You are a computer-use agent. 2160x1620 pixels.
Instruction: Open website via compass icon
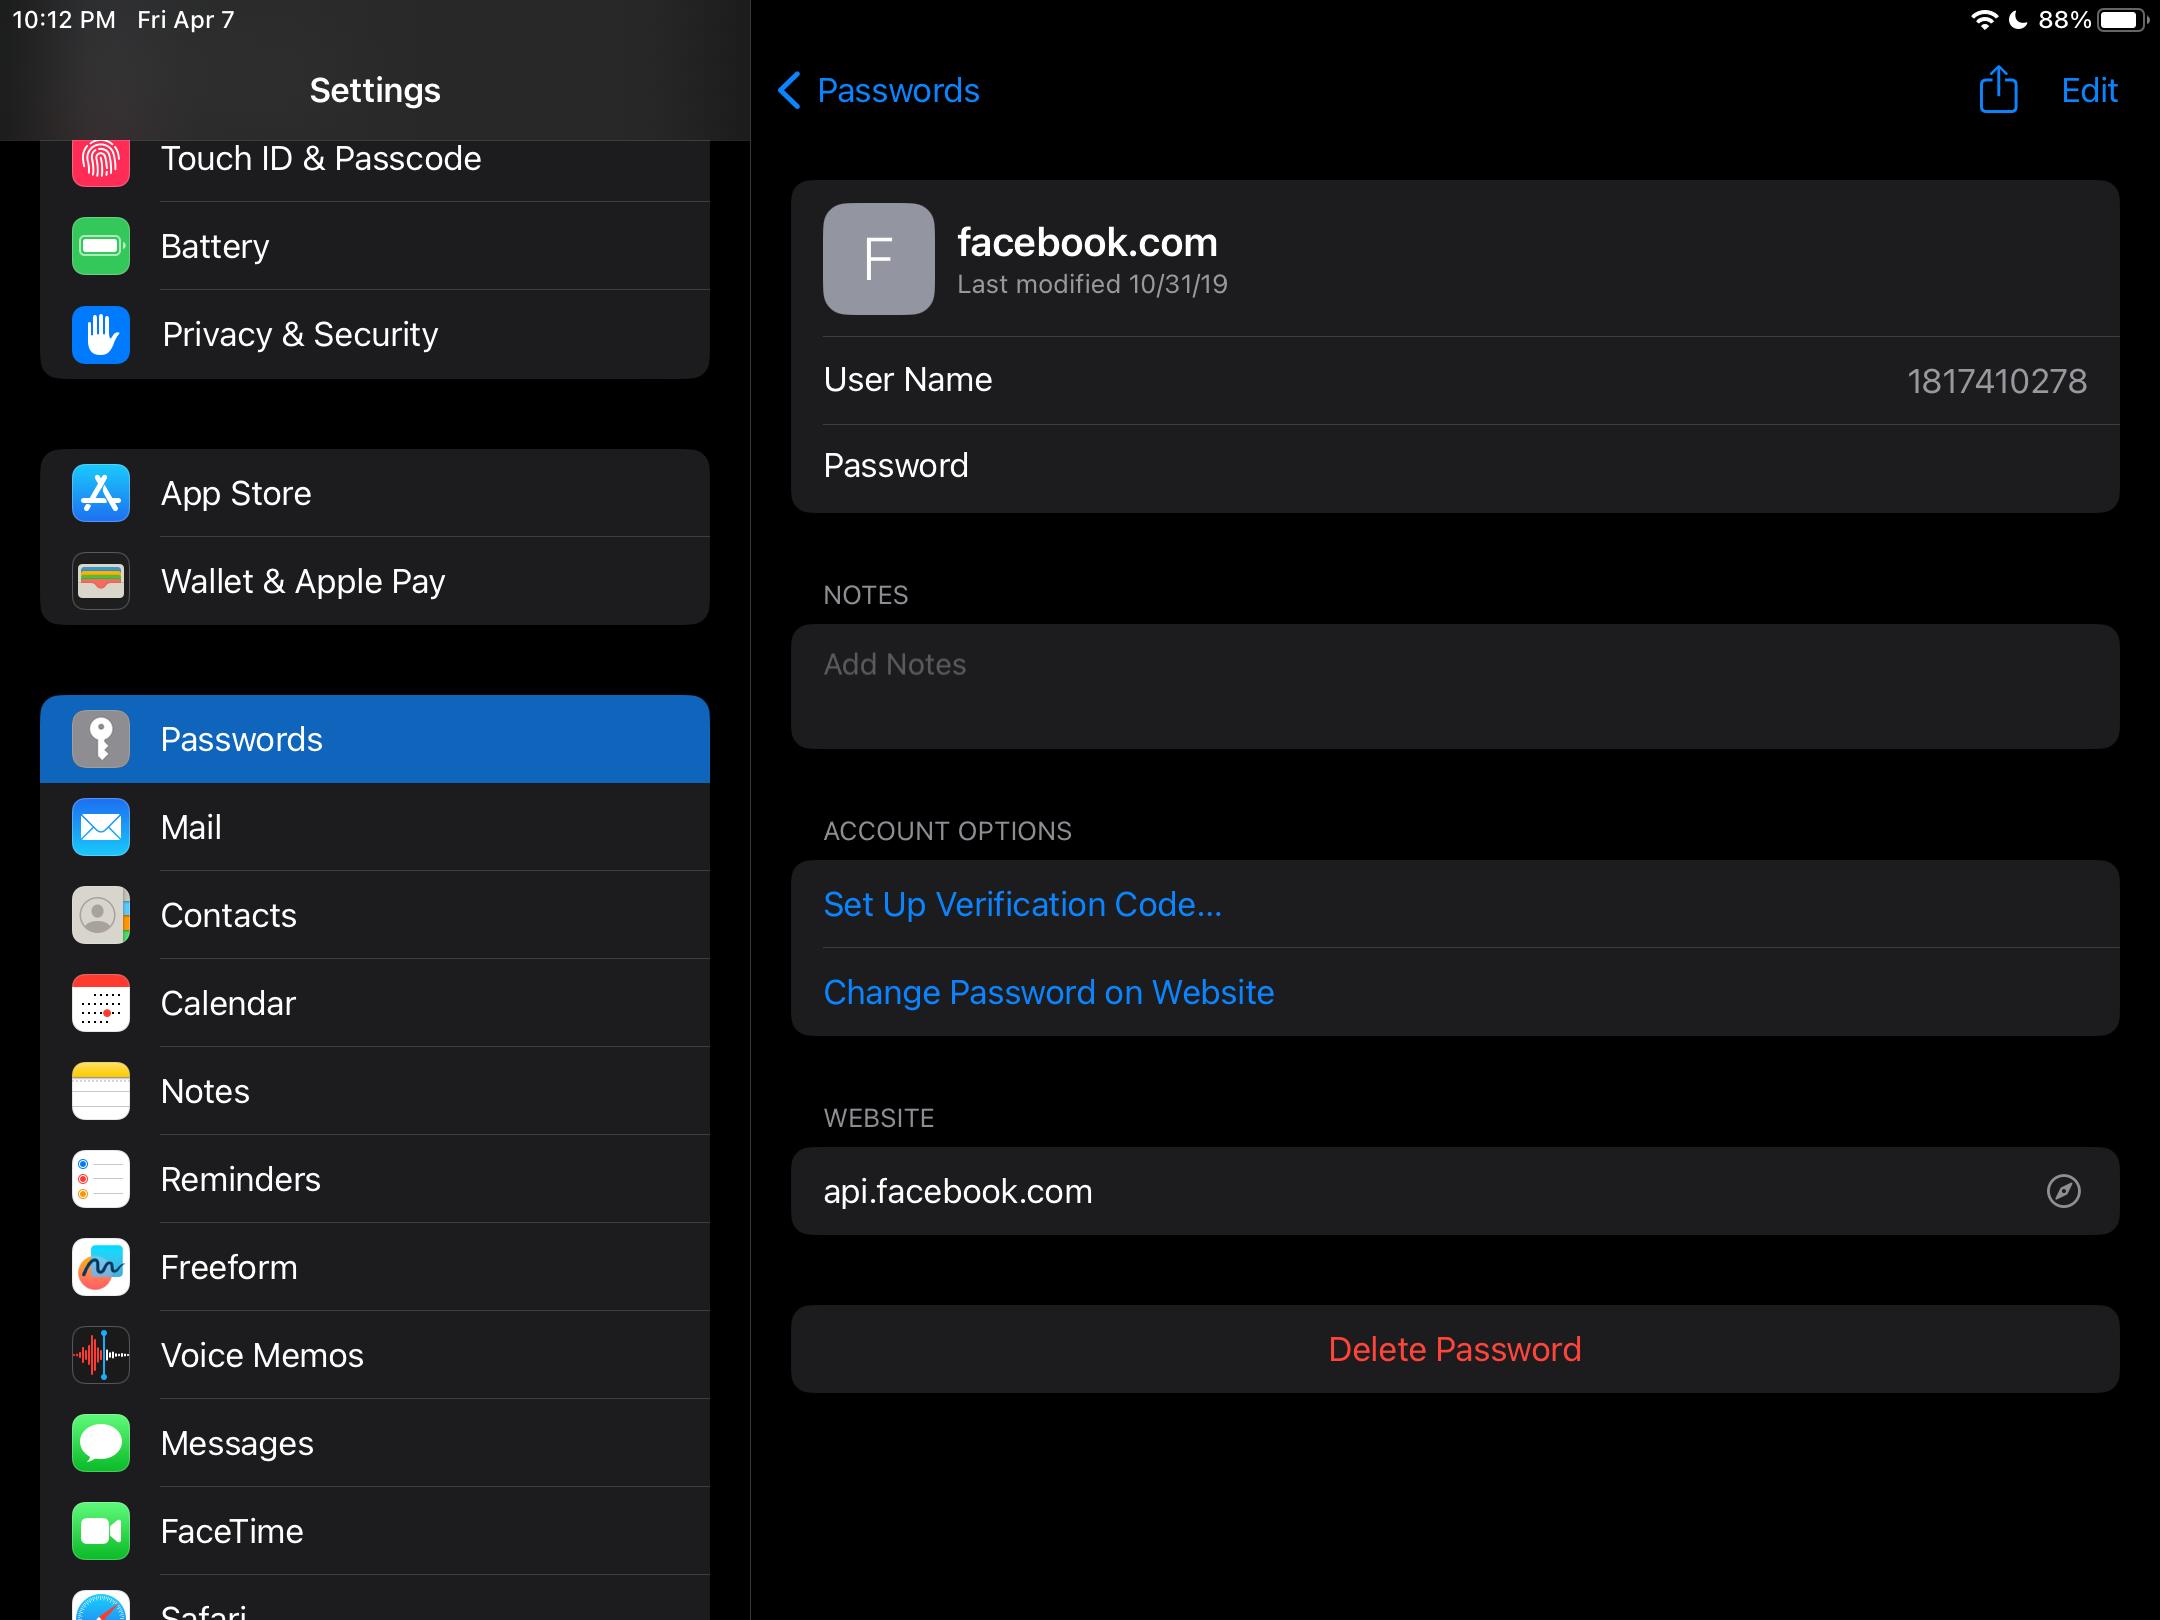2063,1191
